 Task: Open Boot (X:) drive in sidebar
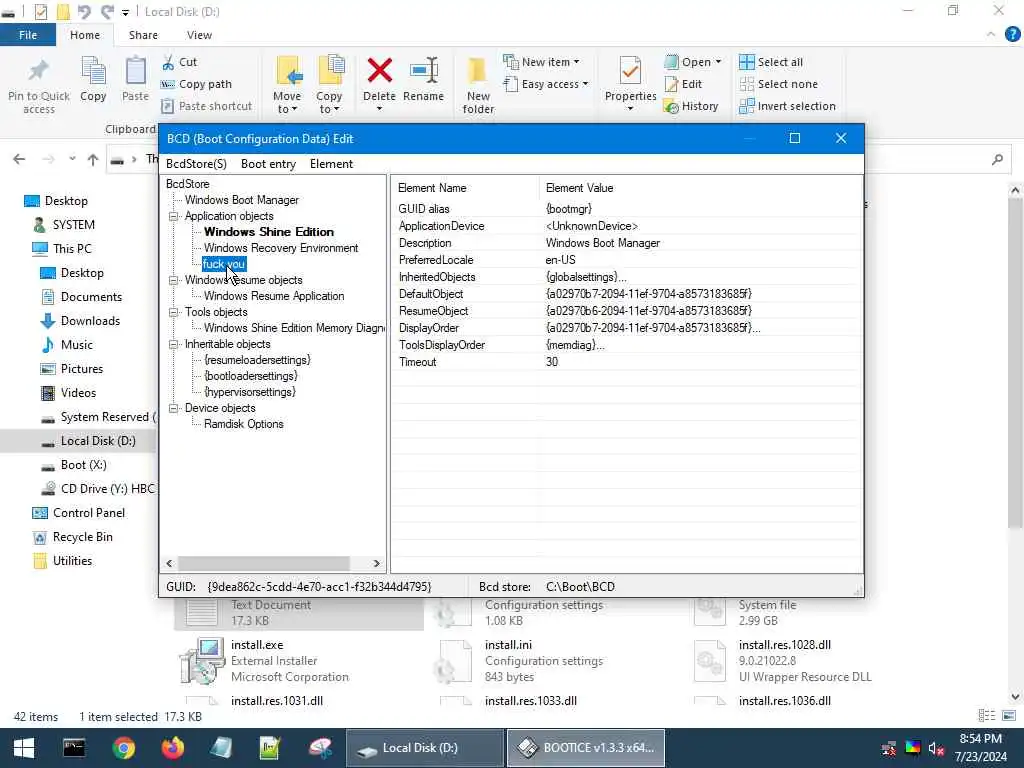point(83,465)
